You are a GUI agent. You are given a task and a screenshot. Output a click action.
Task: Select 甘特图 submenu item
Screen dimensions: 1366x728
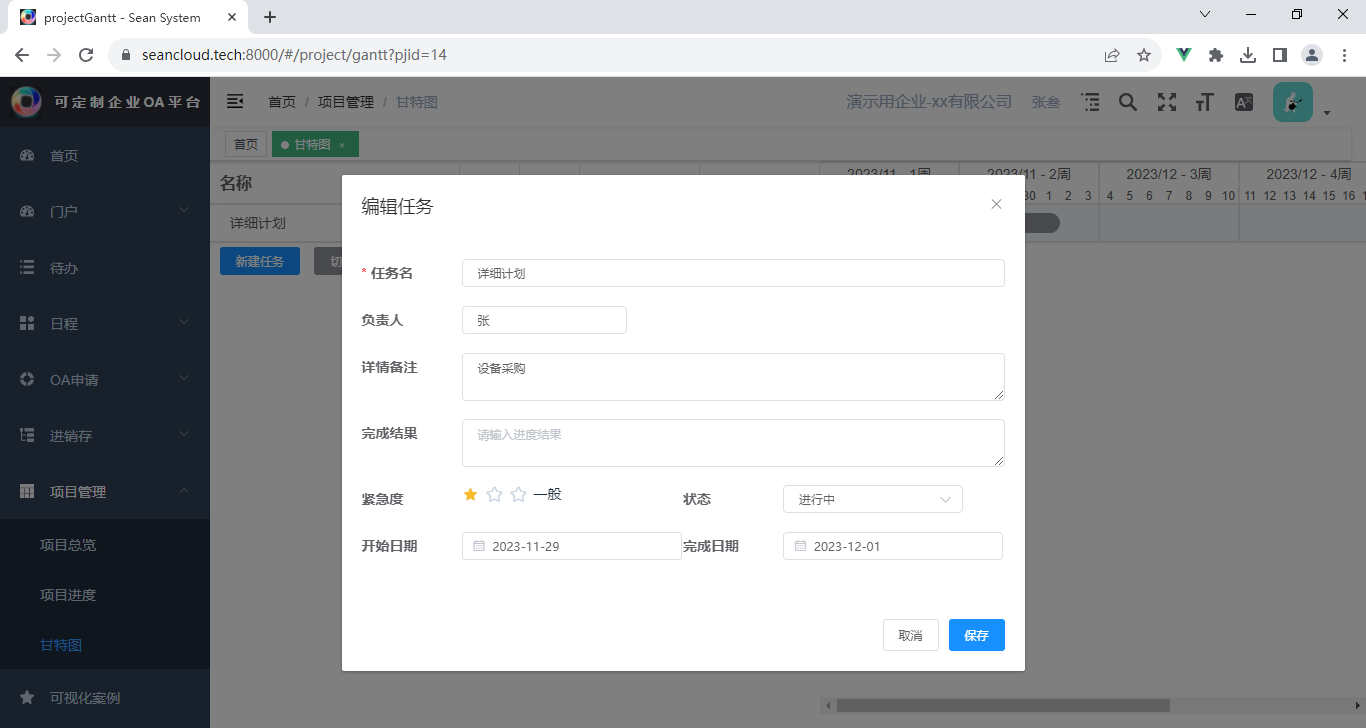[x=105, y=645]
